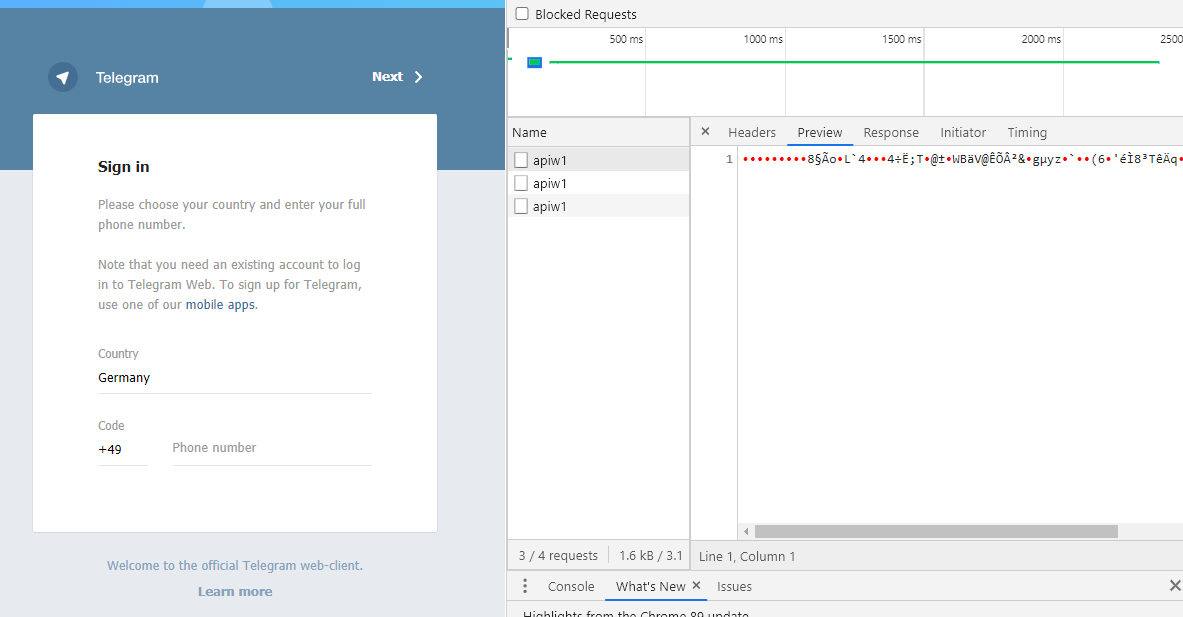Click the horizontal scrollbar thumb in preview
Viewport: 1183px width, 617px height.
pos(936,532)
